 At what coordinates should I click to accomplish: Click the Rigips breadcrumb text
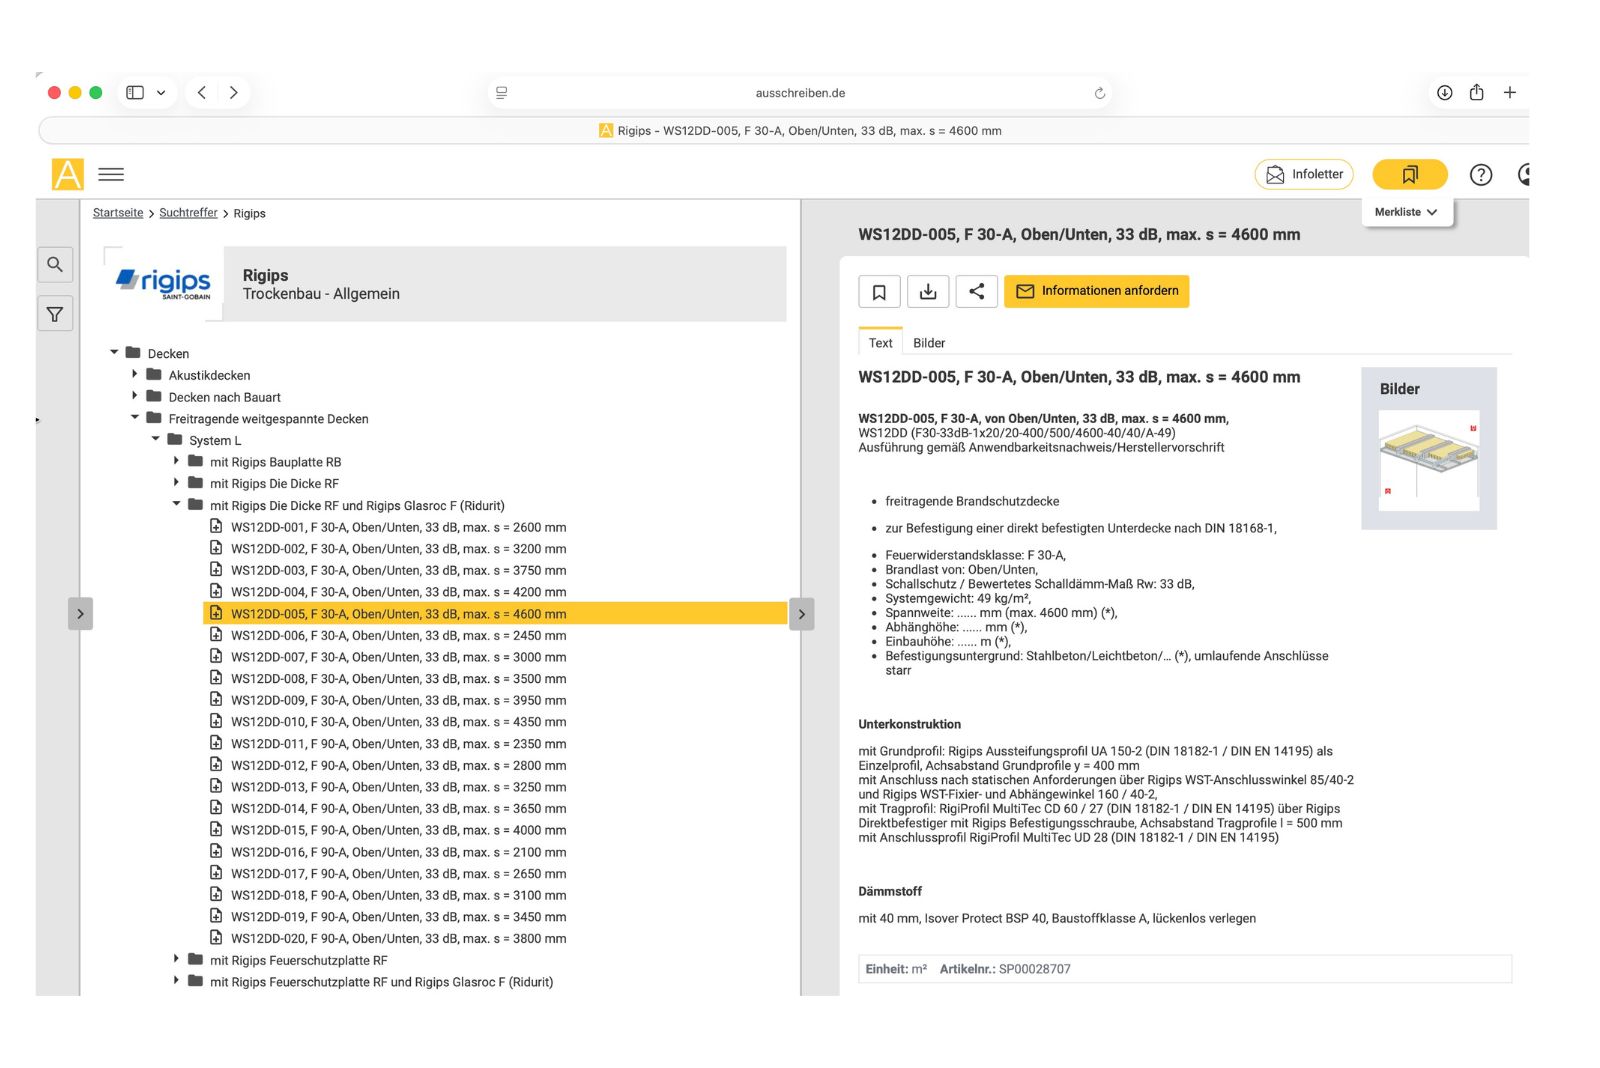point(250,214)
